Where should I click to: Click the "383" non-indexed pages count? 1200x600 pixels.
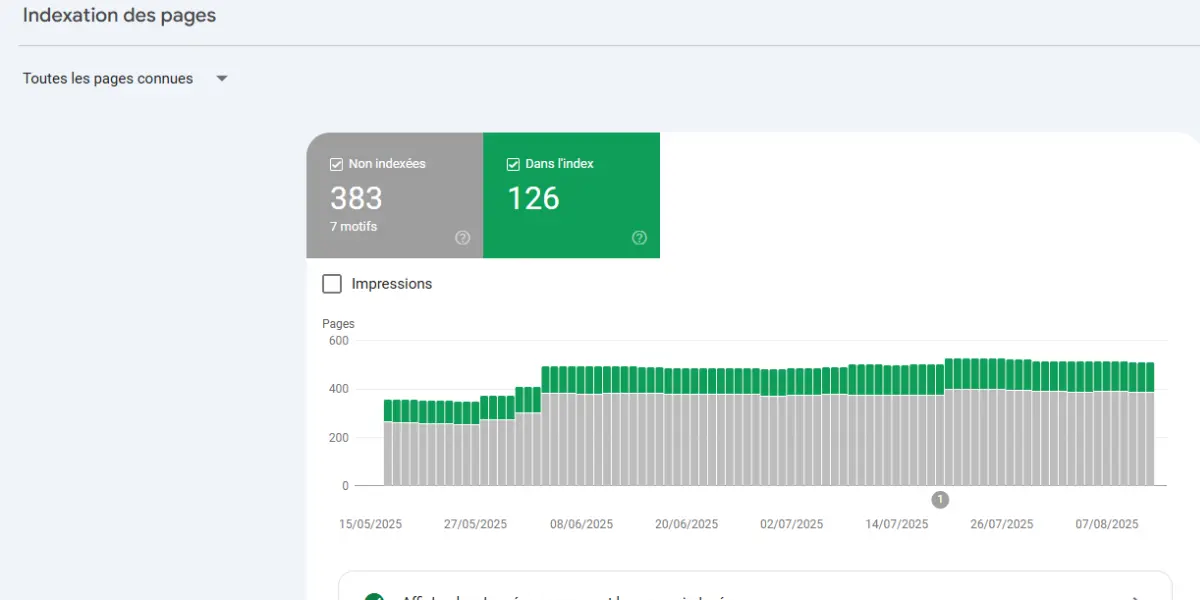[x=356, y=198]
